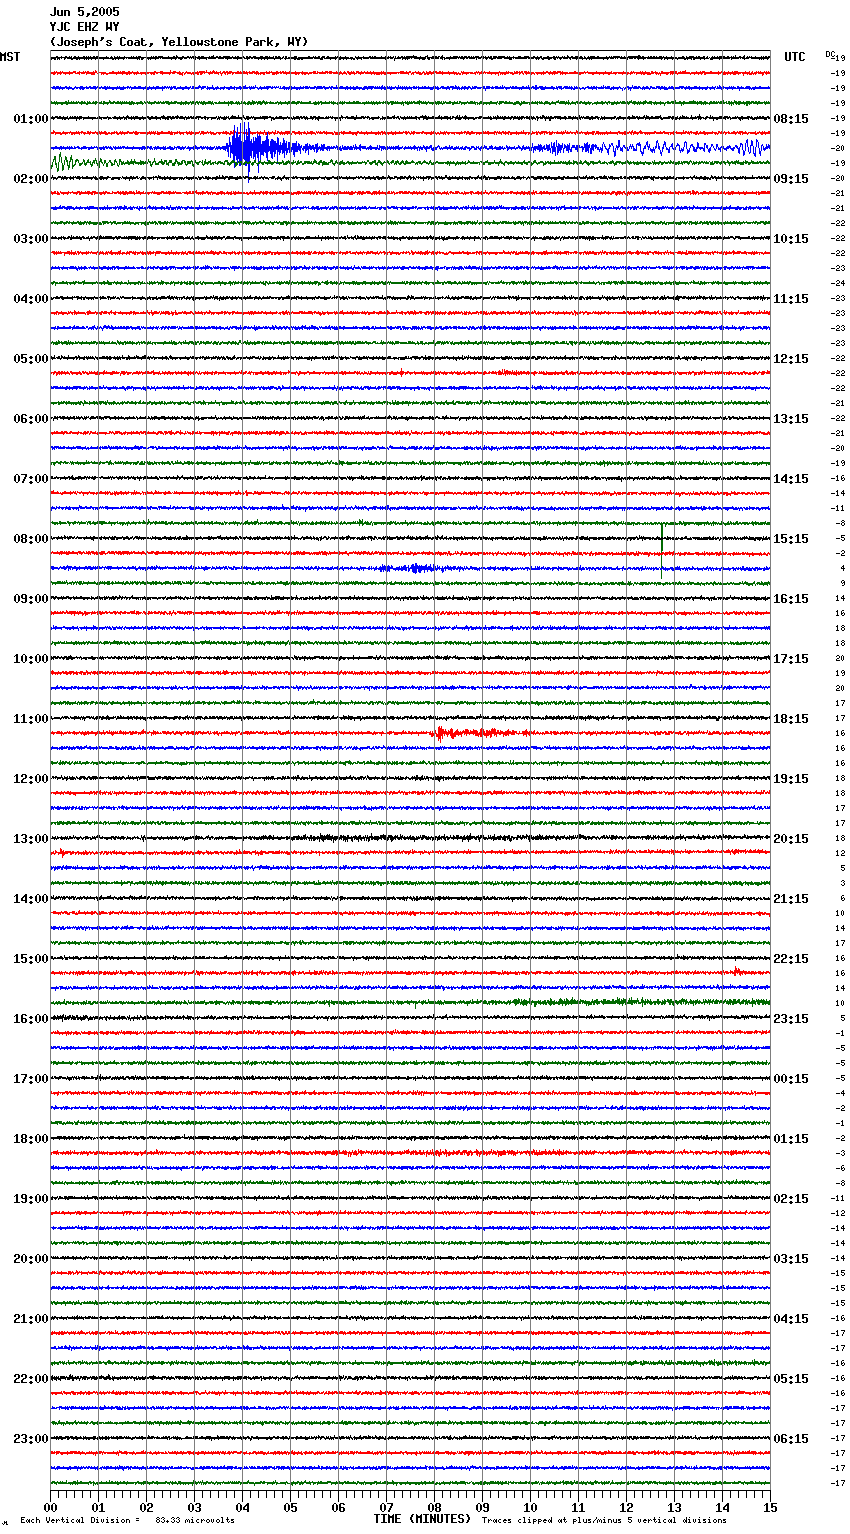The width and height of the screenshot is (850, 1534).
Task: Select the 13:00 MST time label
Action: (31, 839)
